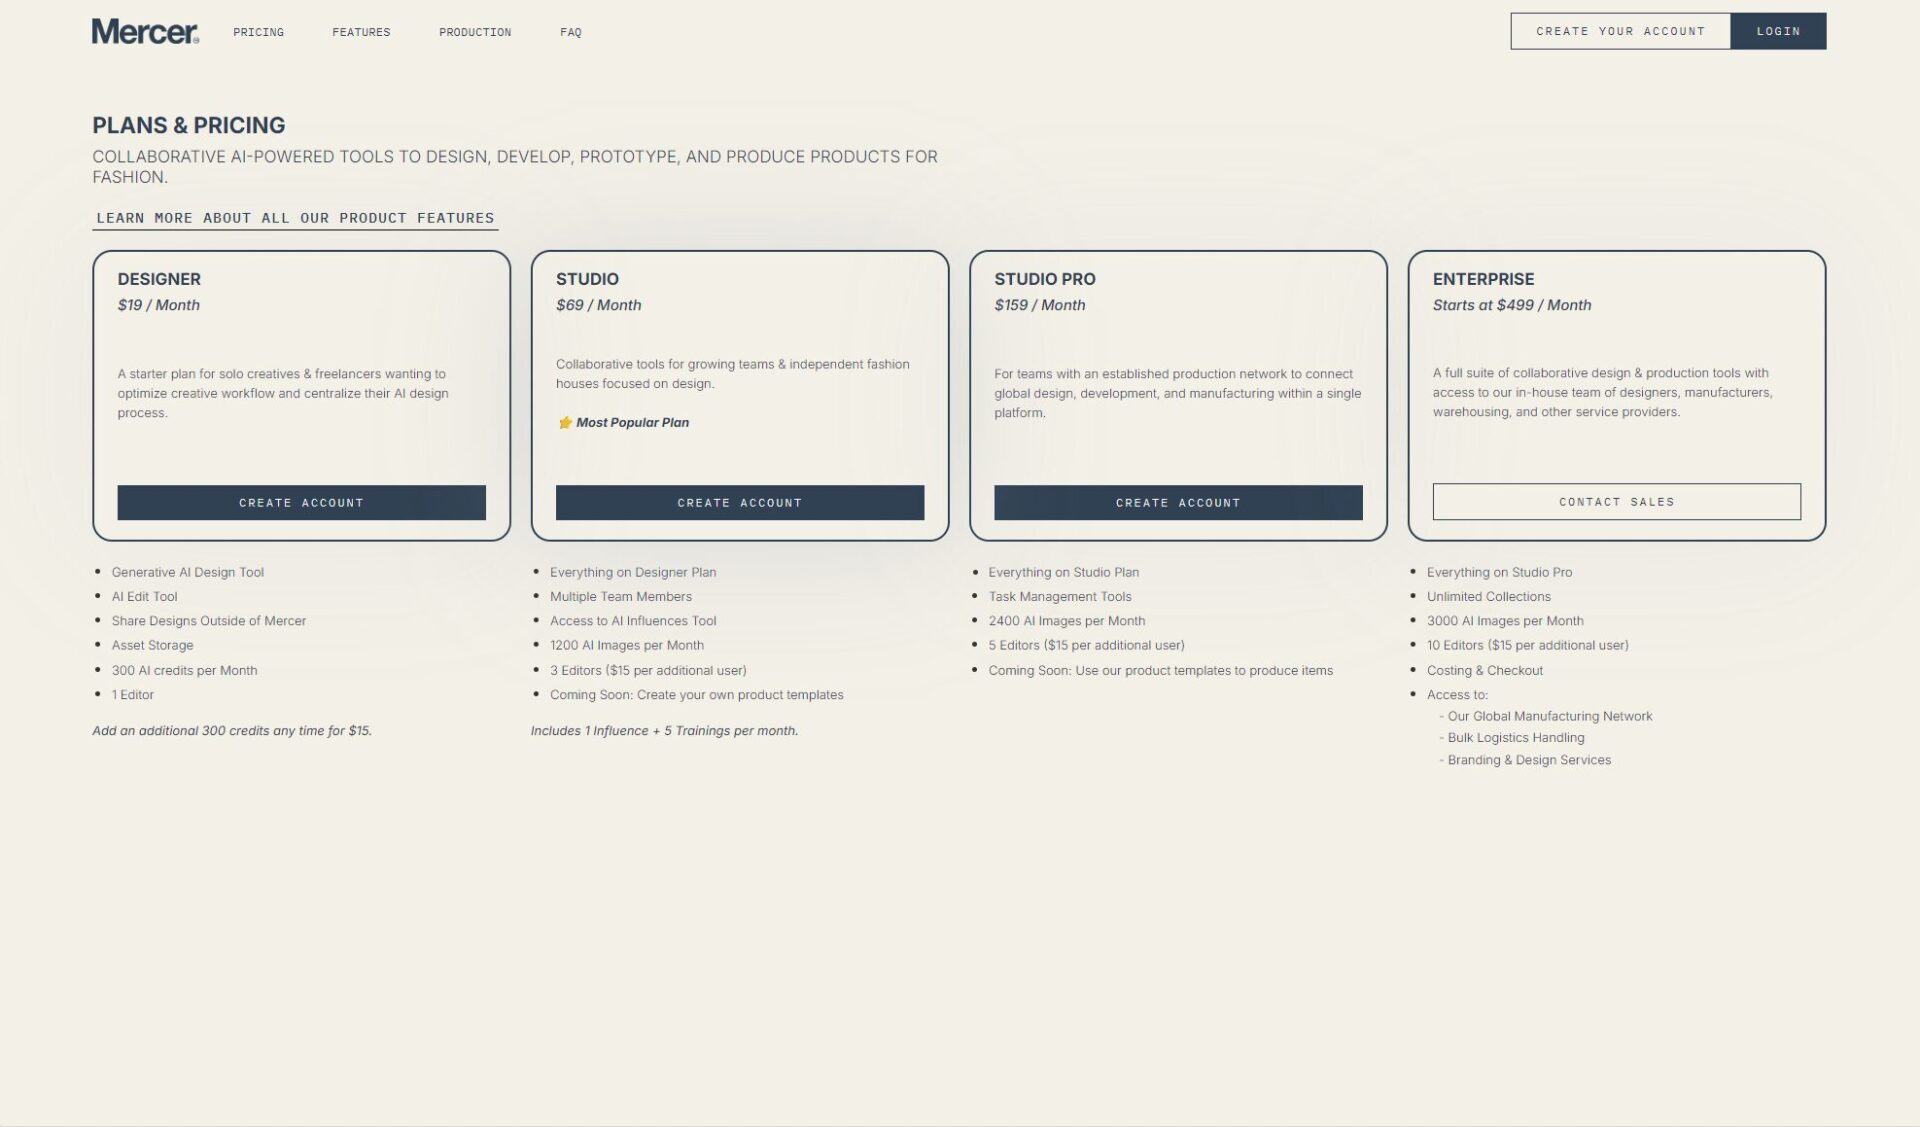Click the star icon beside Most Popular Plan
This screenshot has width=1920, height=1127.
point(565,423)
